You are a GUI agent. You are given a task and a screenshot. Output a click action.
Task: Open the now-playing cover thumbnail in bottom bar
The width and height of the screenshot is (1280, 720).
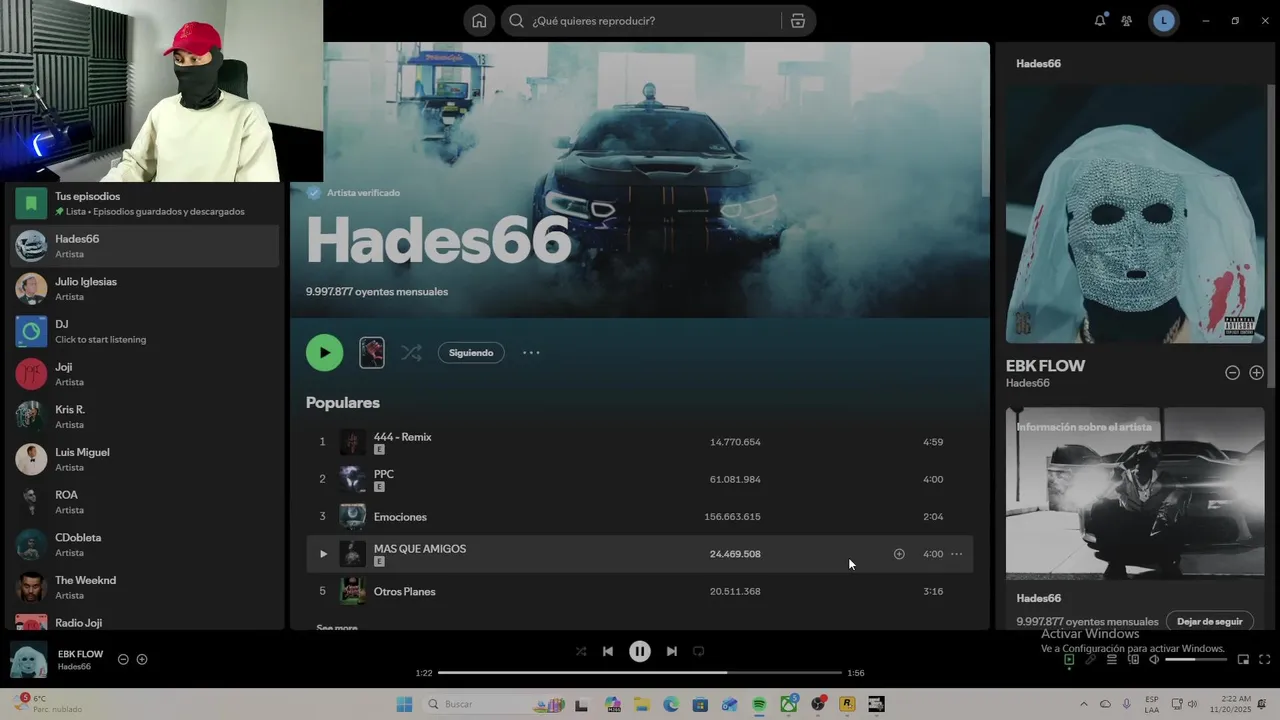click(28, 660)
